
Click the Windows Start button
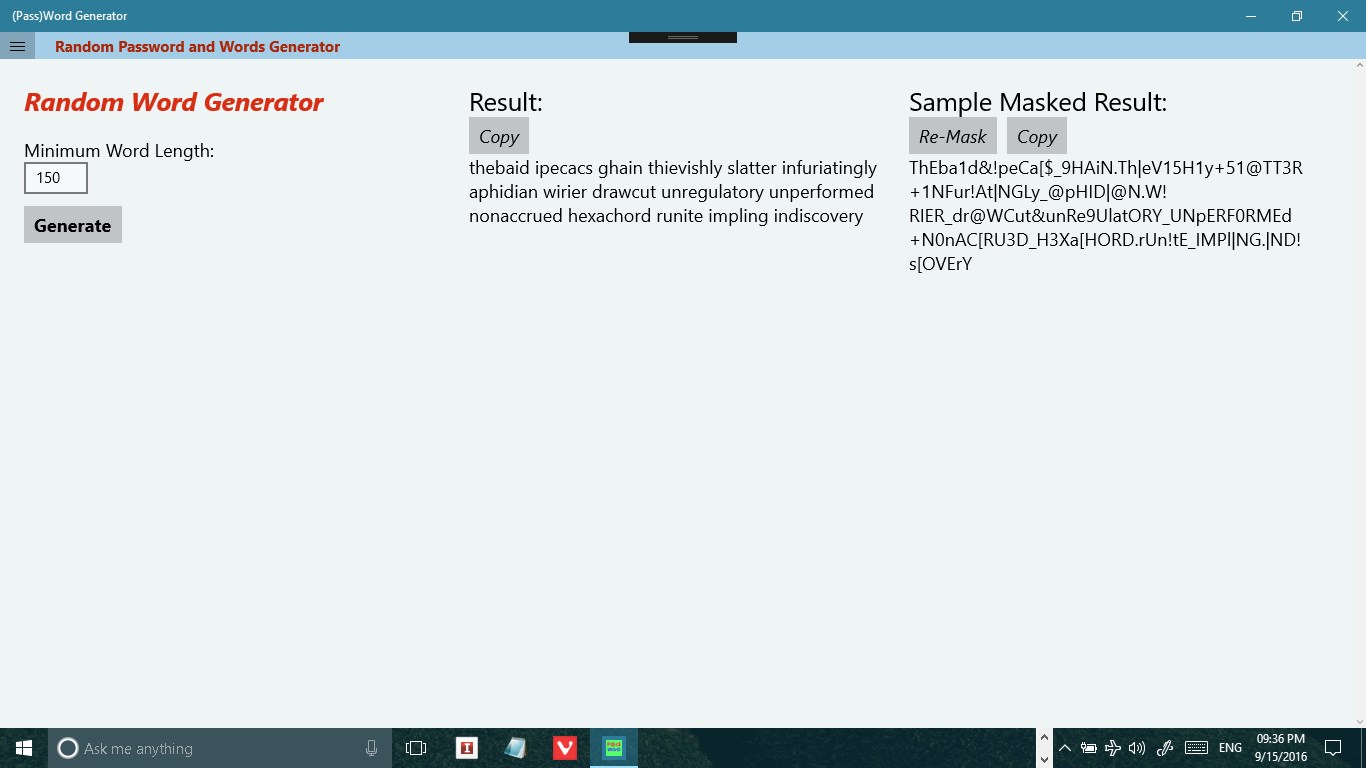pos(24,748)
